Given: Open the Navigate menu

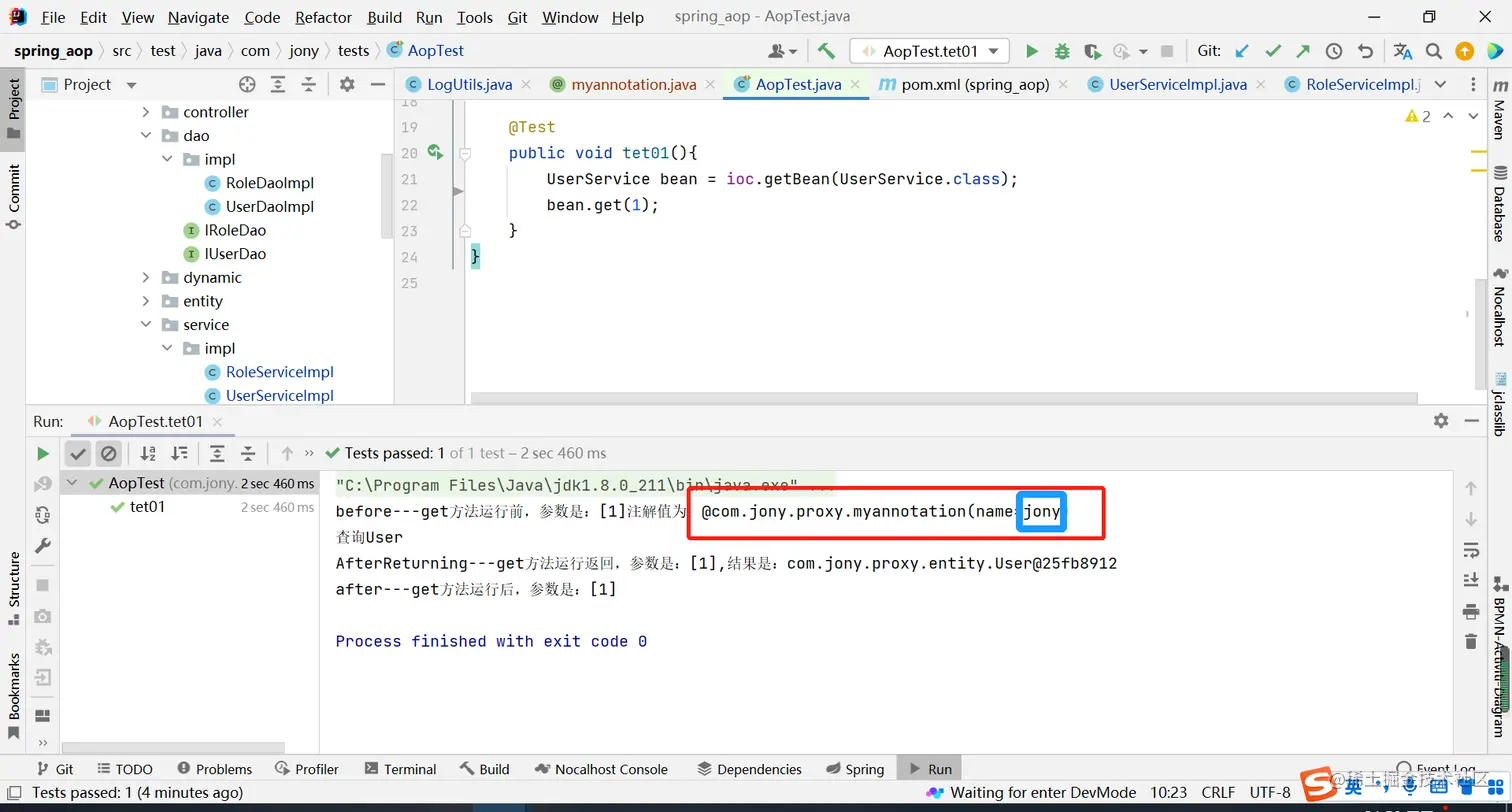Looking at the screenshot, I should tap(198, 17).
